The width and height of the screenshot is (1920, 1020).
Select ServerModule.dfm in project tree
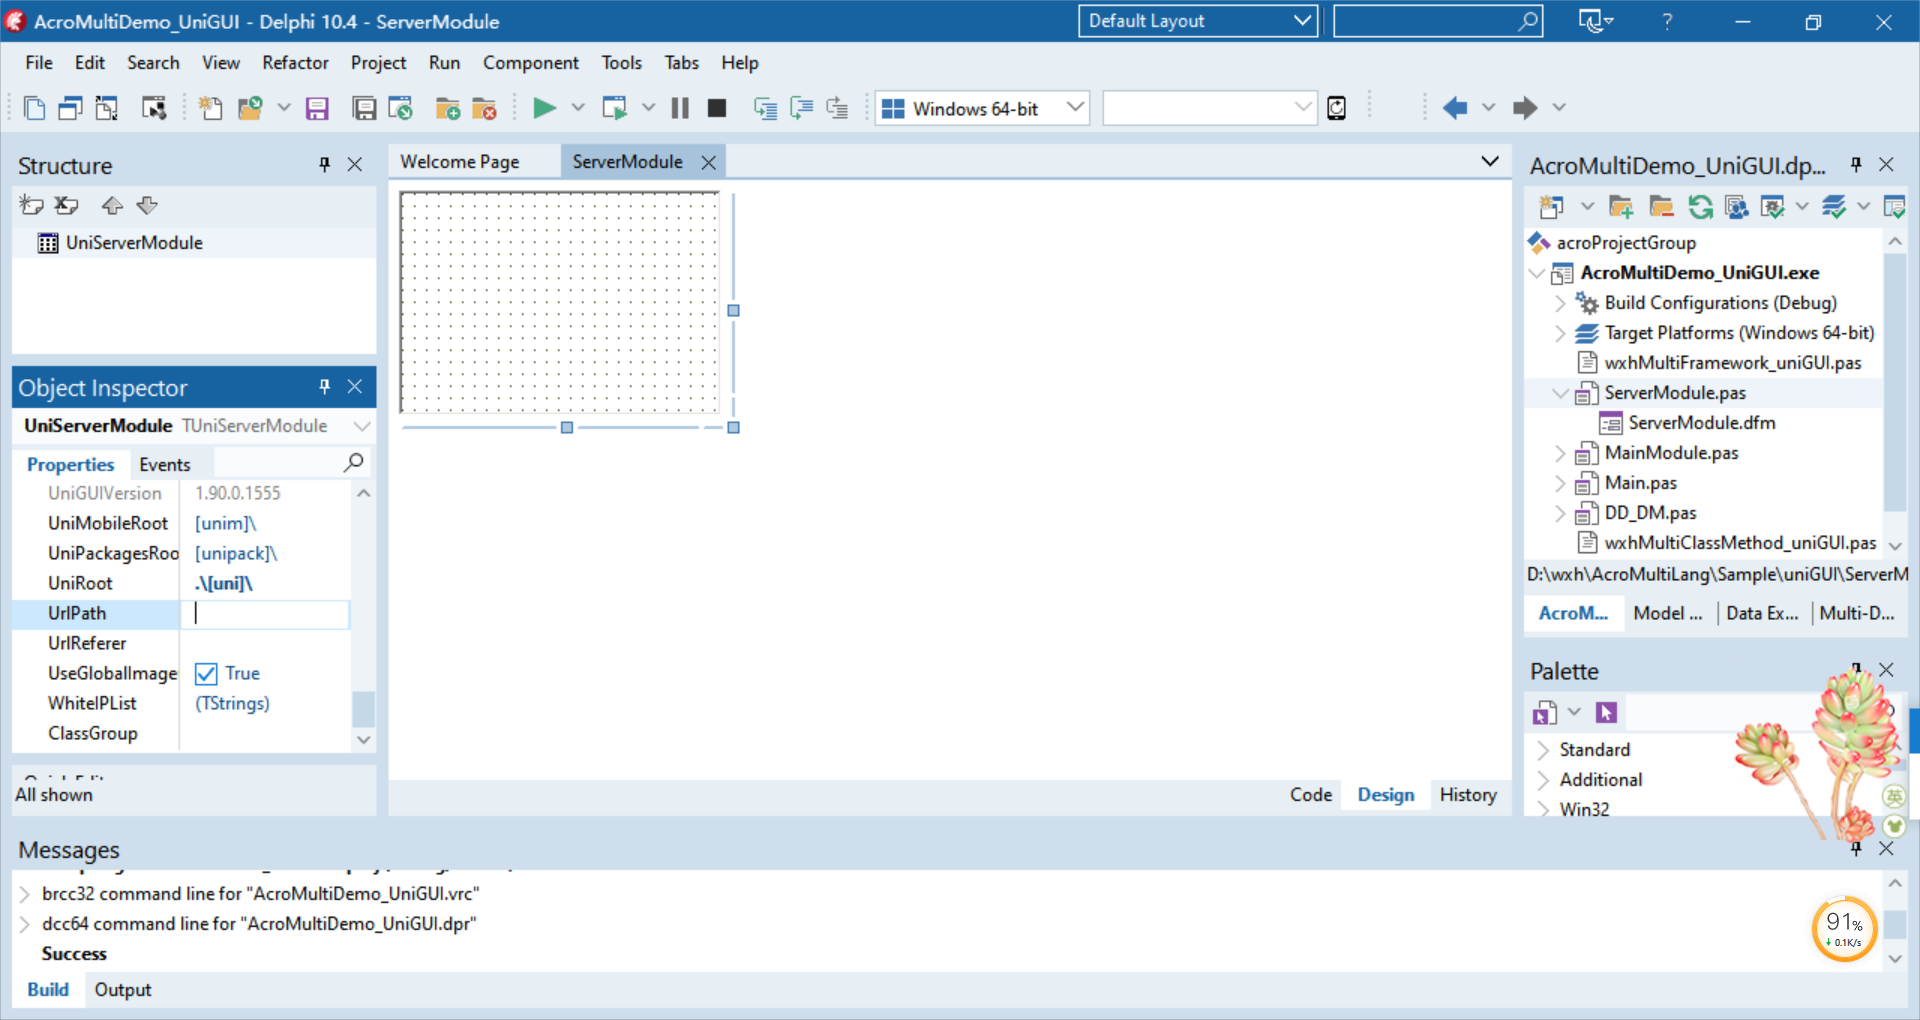click(x=1701, y=422)
